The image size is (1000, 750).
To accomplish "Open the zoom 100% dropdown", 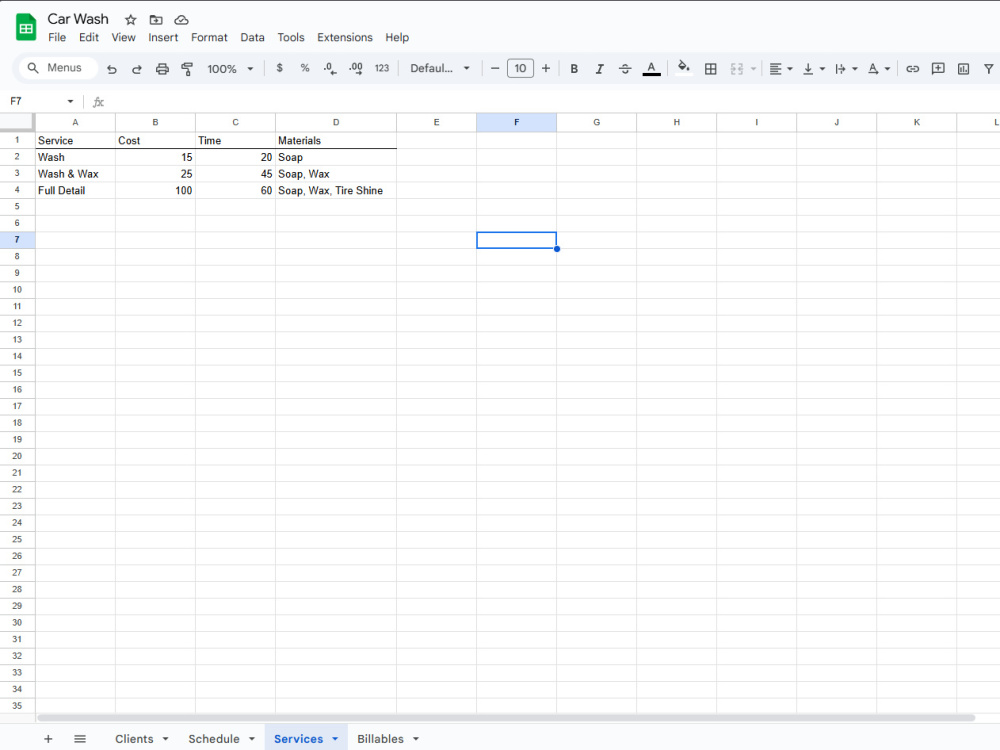I will click(230, 69).
